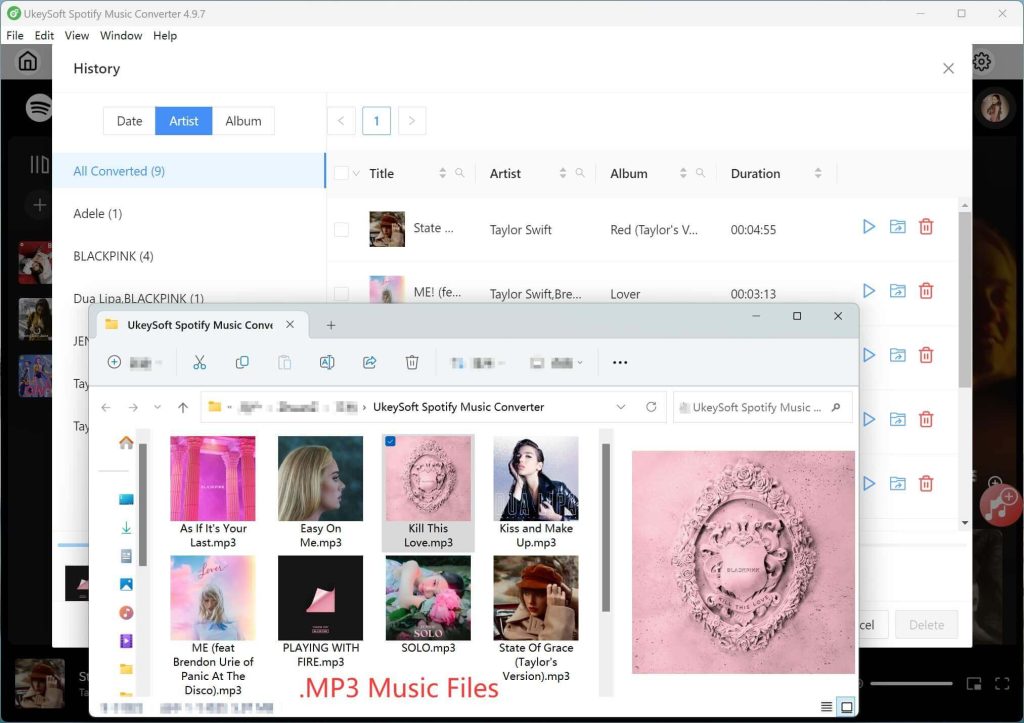The height and width of the screenshot is (723, 1024).
Task: Switch to the Album filter tab
Action: (x=244, y=120)
